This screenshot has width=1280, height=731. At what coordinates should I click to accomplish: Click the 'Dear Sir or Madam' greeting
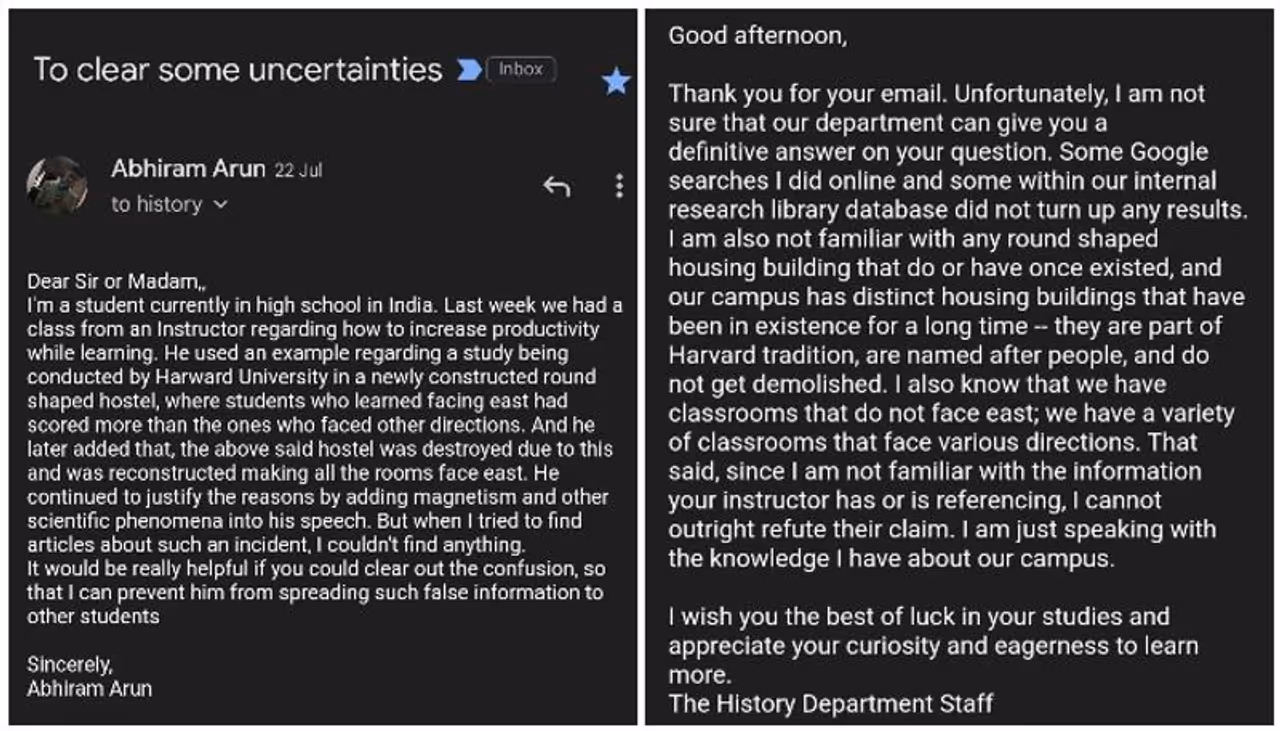pyautogui.click(x=116, y=281)
